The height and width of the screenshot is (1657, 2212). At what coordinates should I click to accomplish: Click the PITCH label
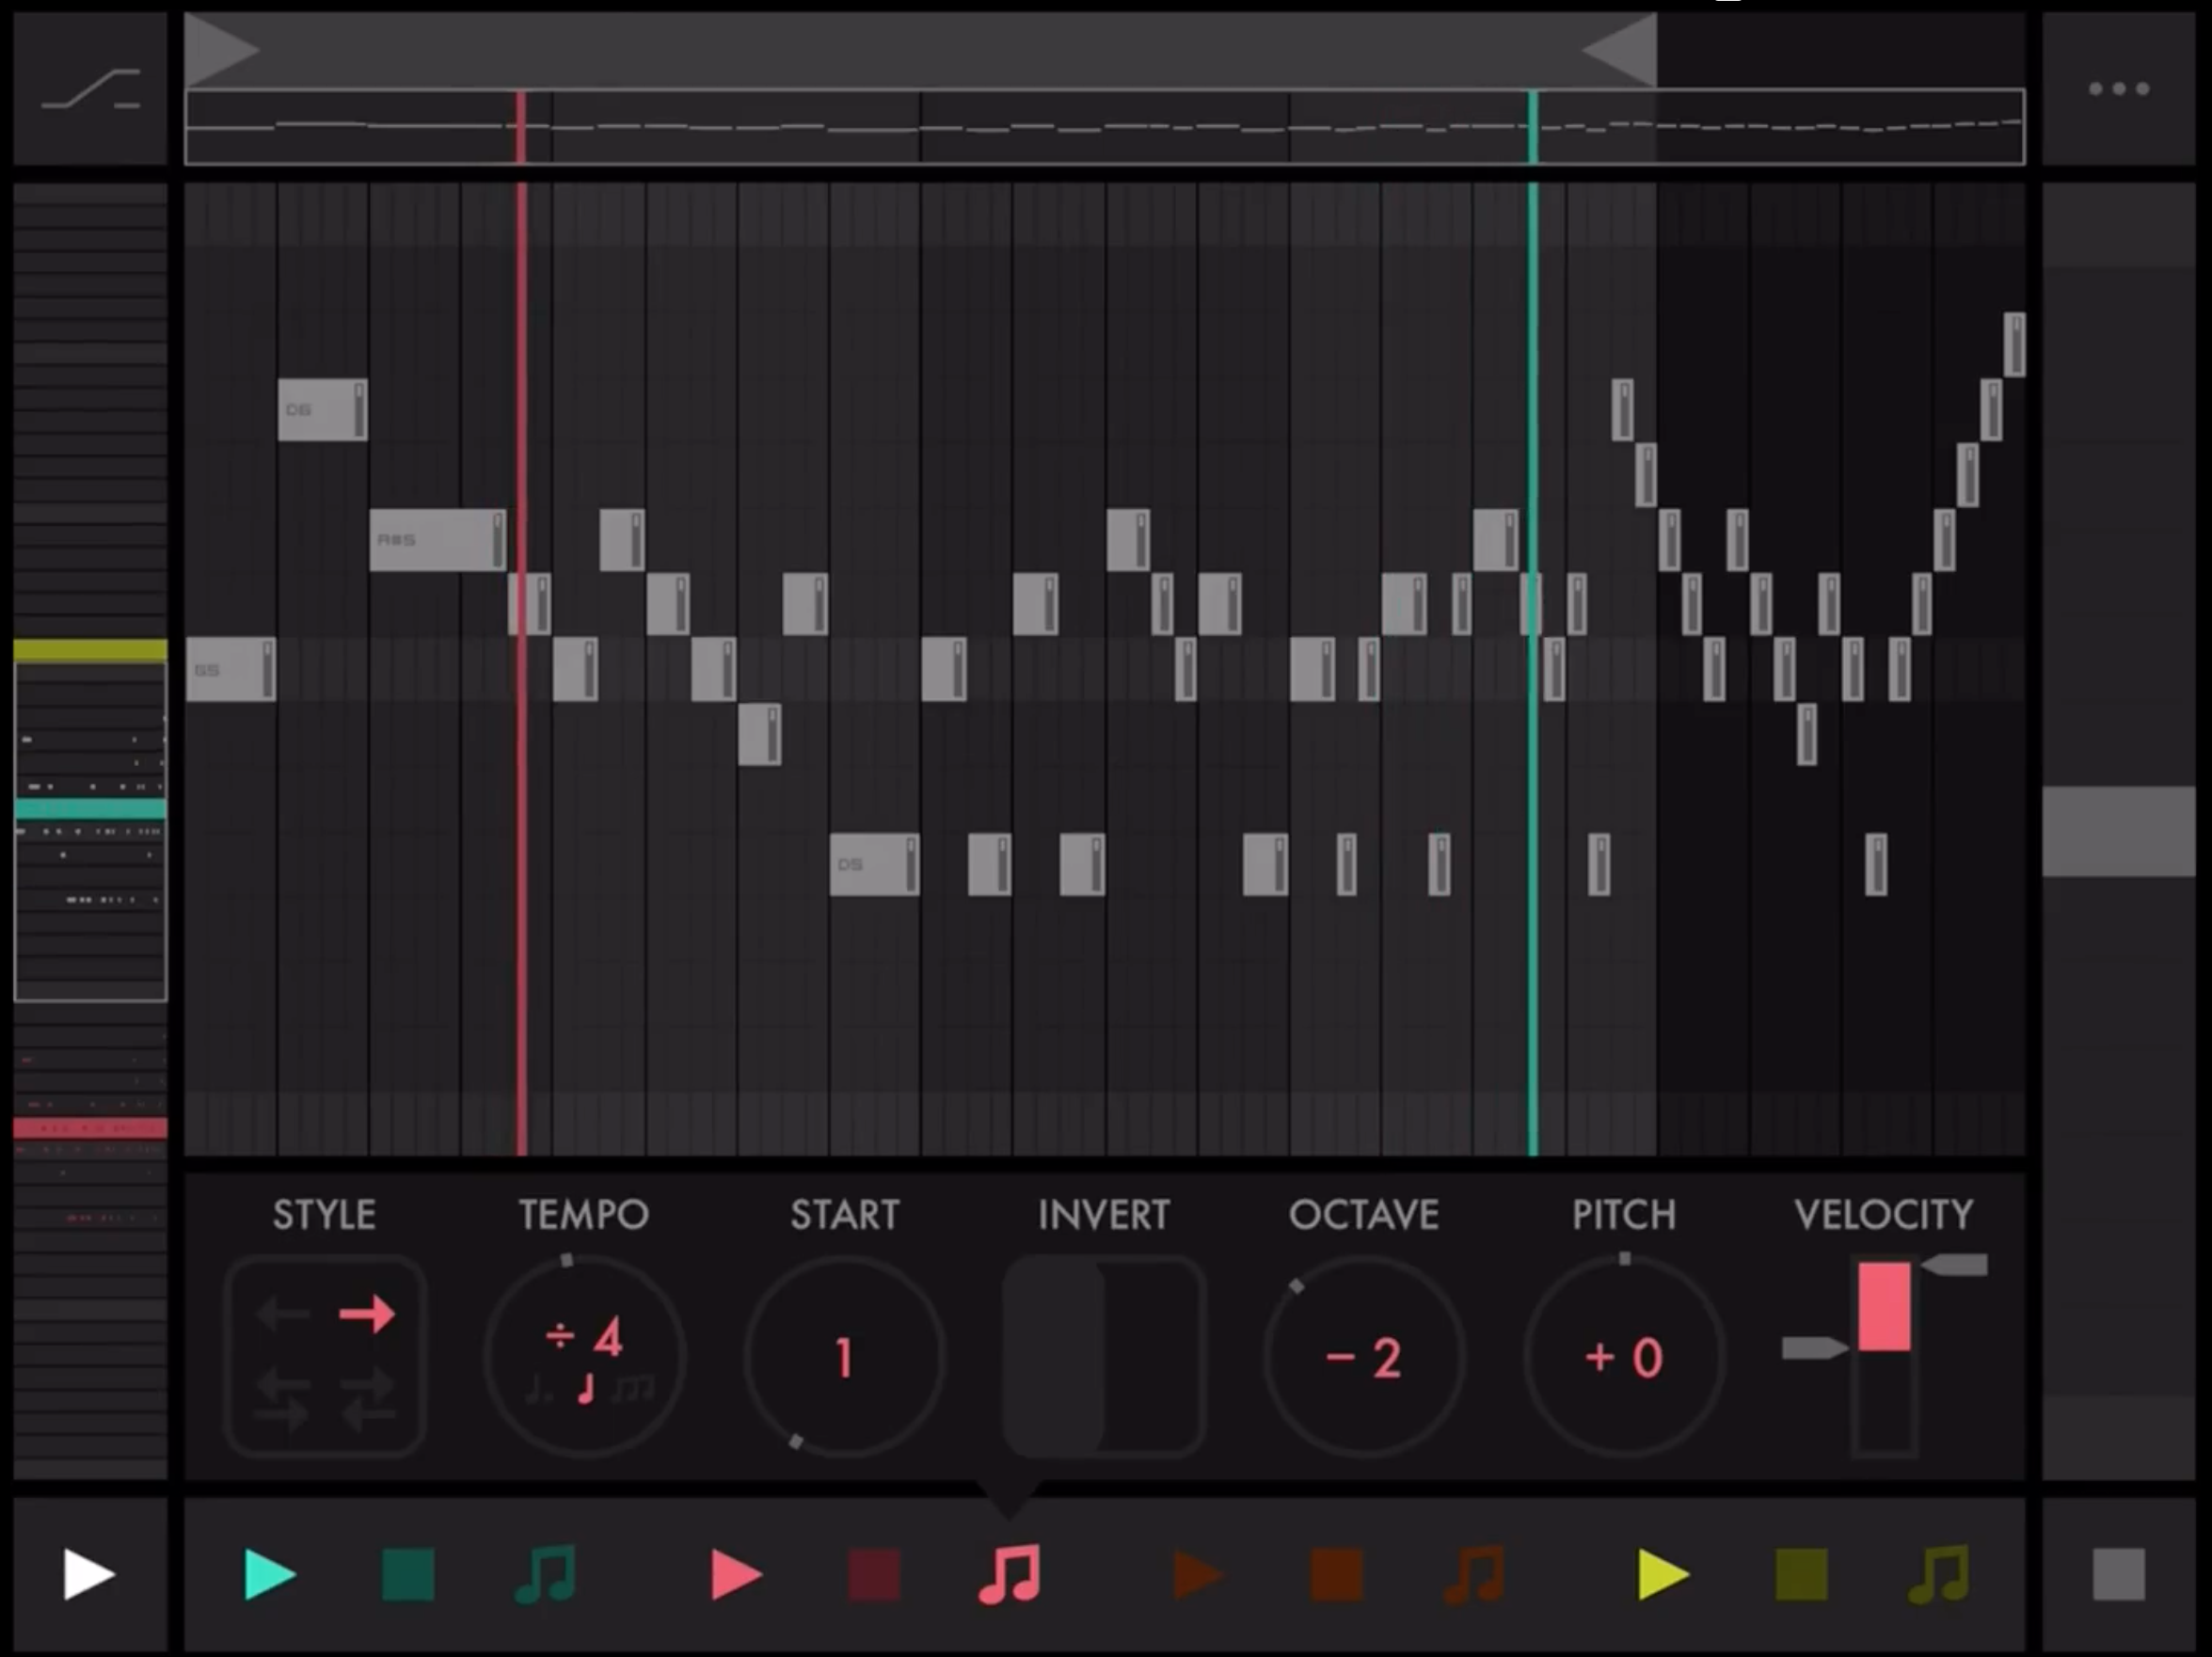pyautogui.click(x=1624, y=1214)
